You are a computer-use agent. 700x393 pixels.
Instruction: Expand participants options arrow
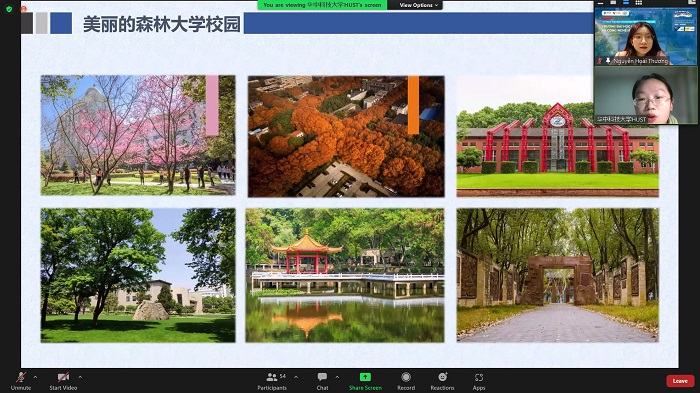pos(296,377)
